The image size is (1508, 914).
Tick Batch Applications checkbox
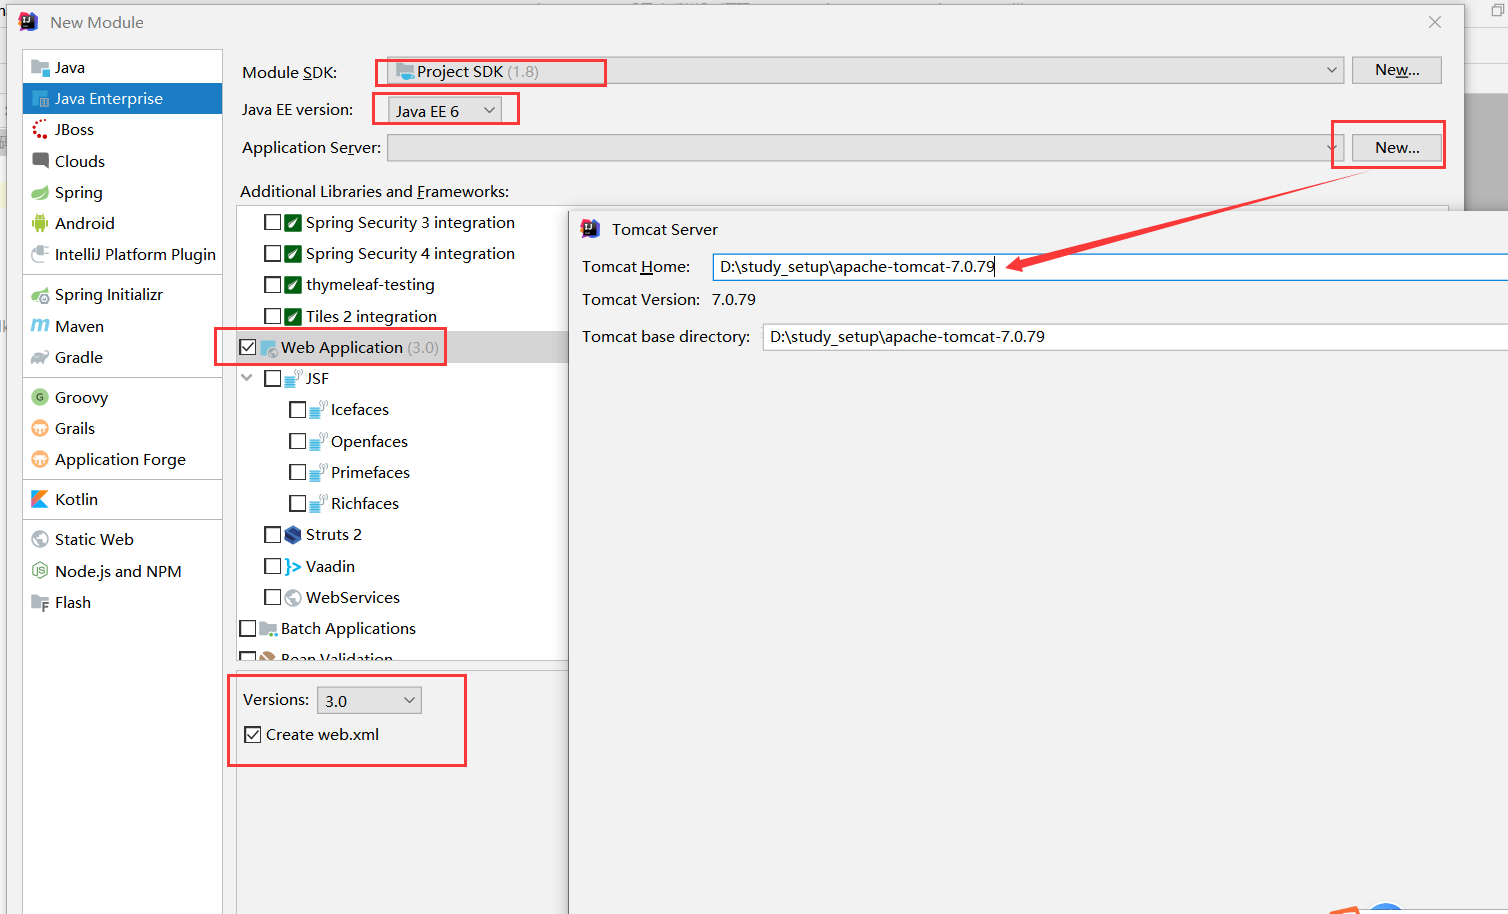click(x=248, y=628)
